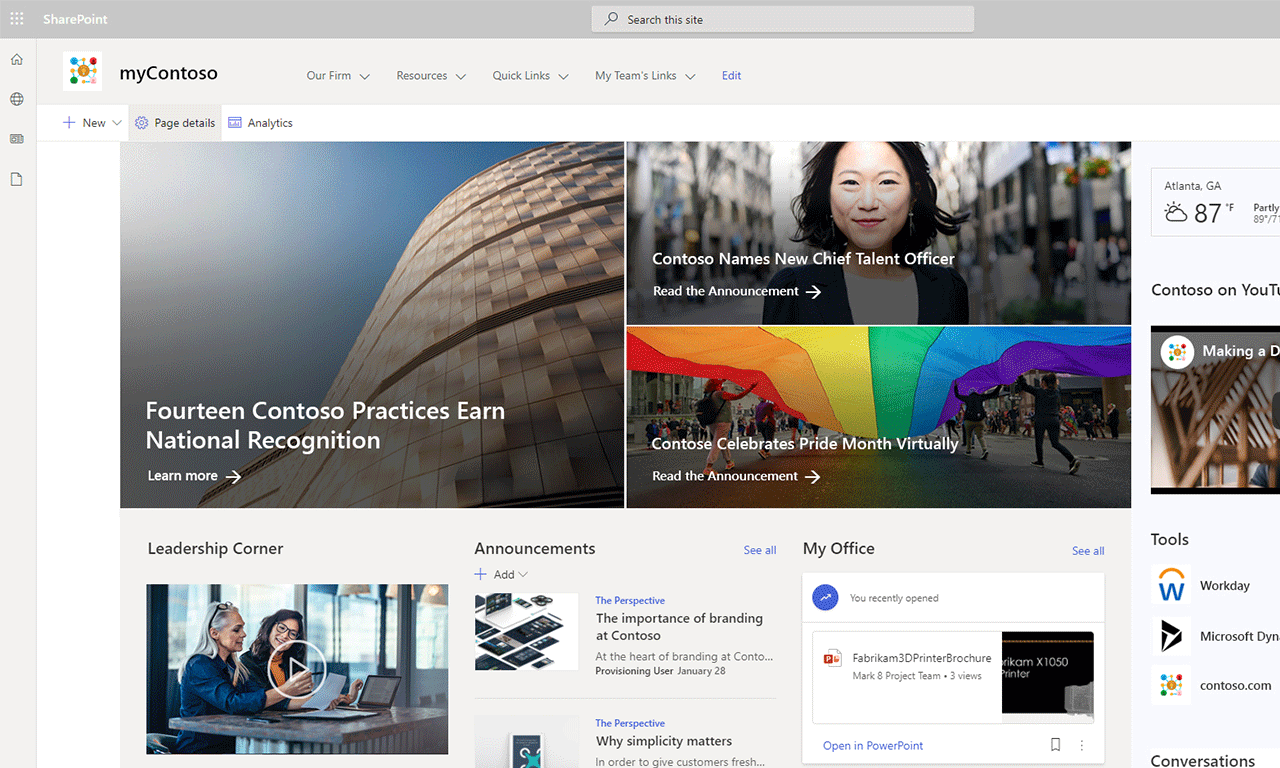Click the Workday tool icon

[1171, 585]
